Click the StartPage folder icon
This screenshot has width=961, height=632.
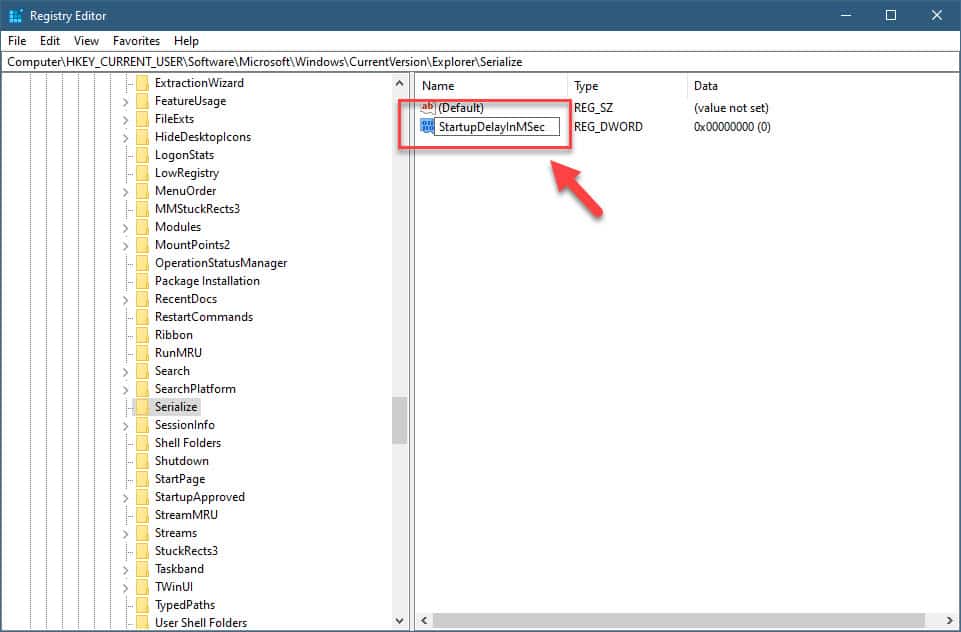142,479
